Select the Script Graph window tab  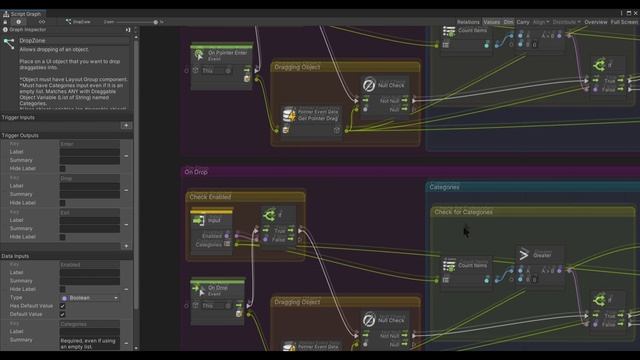tap(22, 14)
